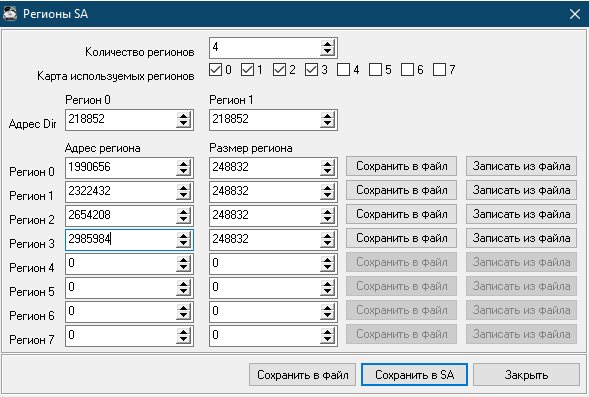Uncheck region map checkbox 3
This screenshot has width=589, height=397.
pos(311,69)
